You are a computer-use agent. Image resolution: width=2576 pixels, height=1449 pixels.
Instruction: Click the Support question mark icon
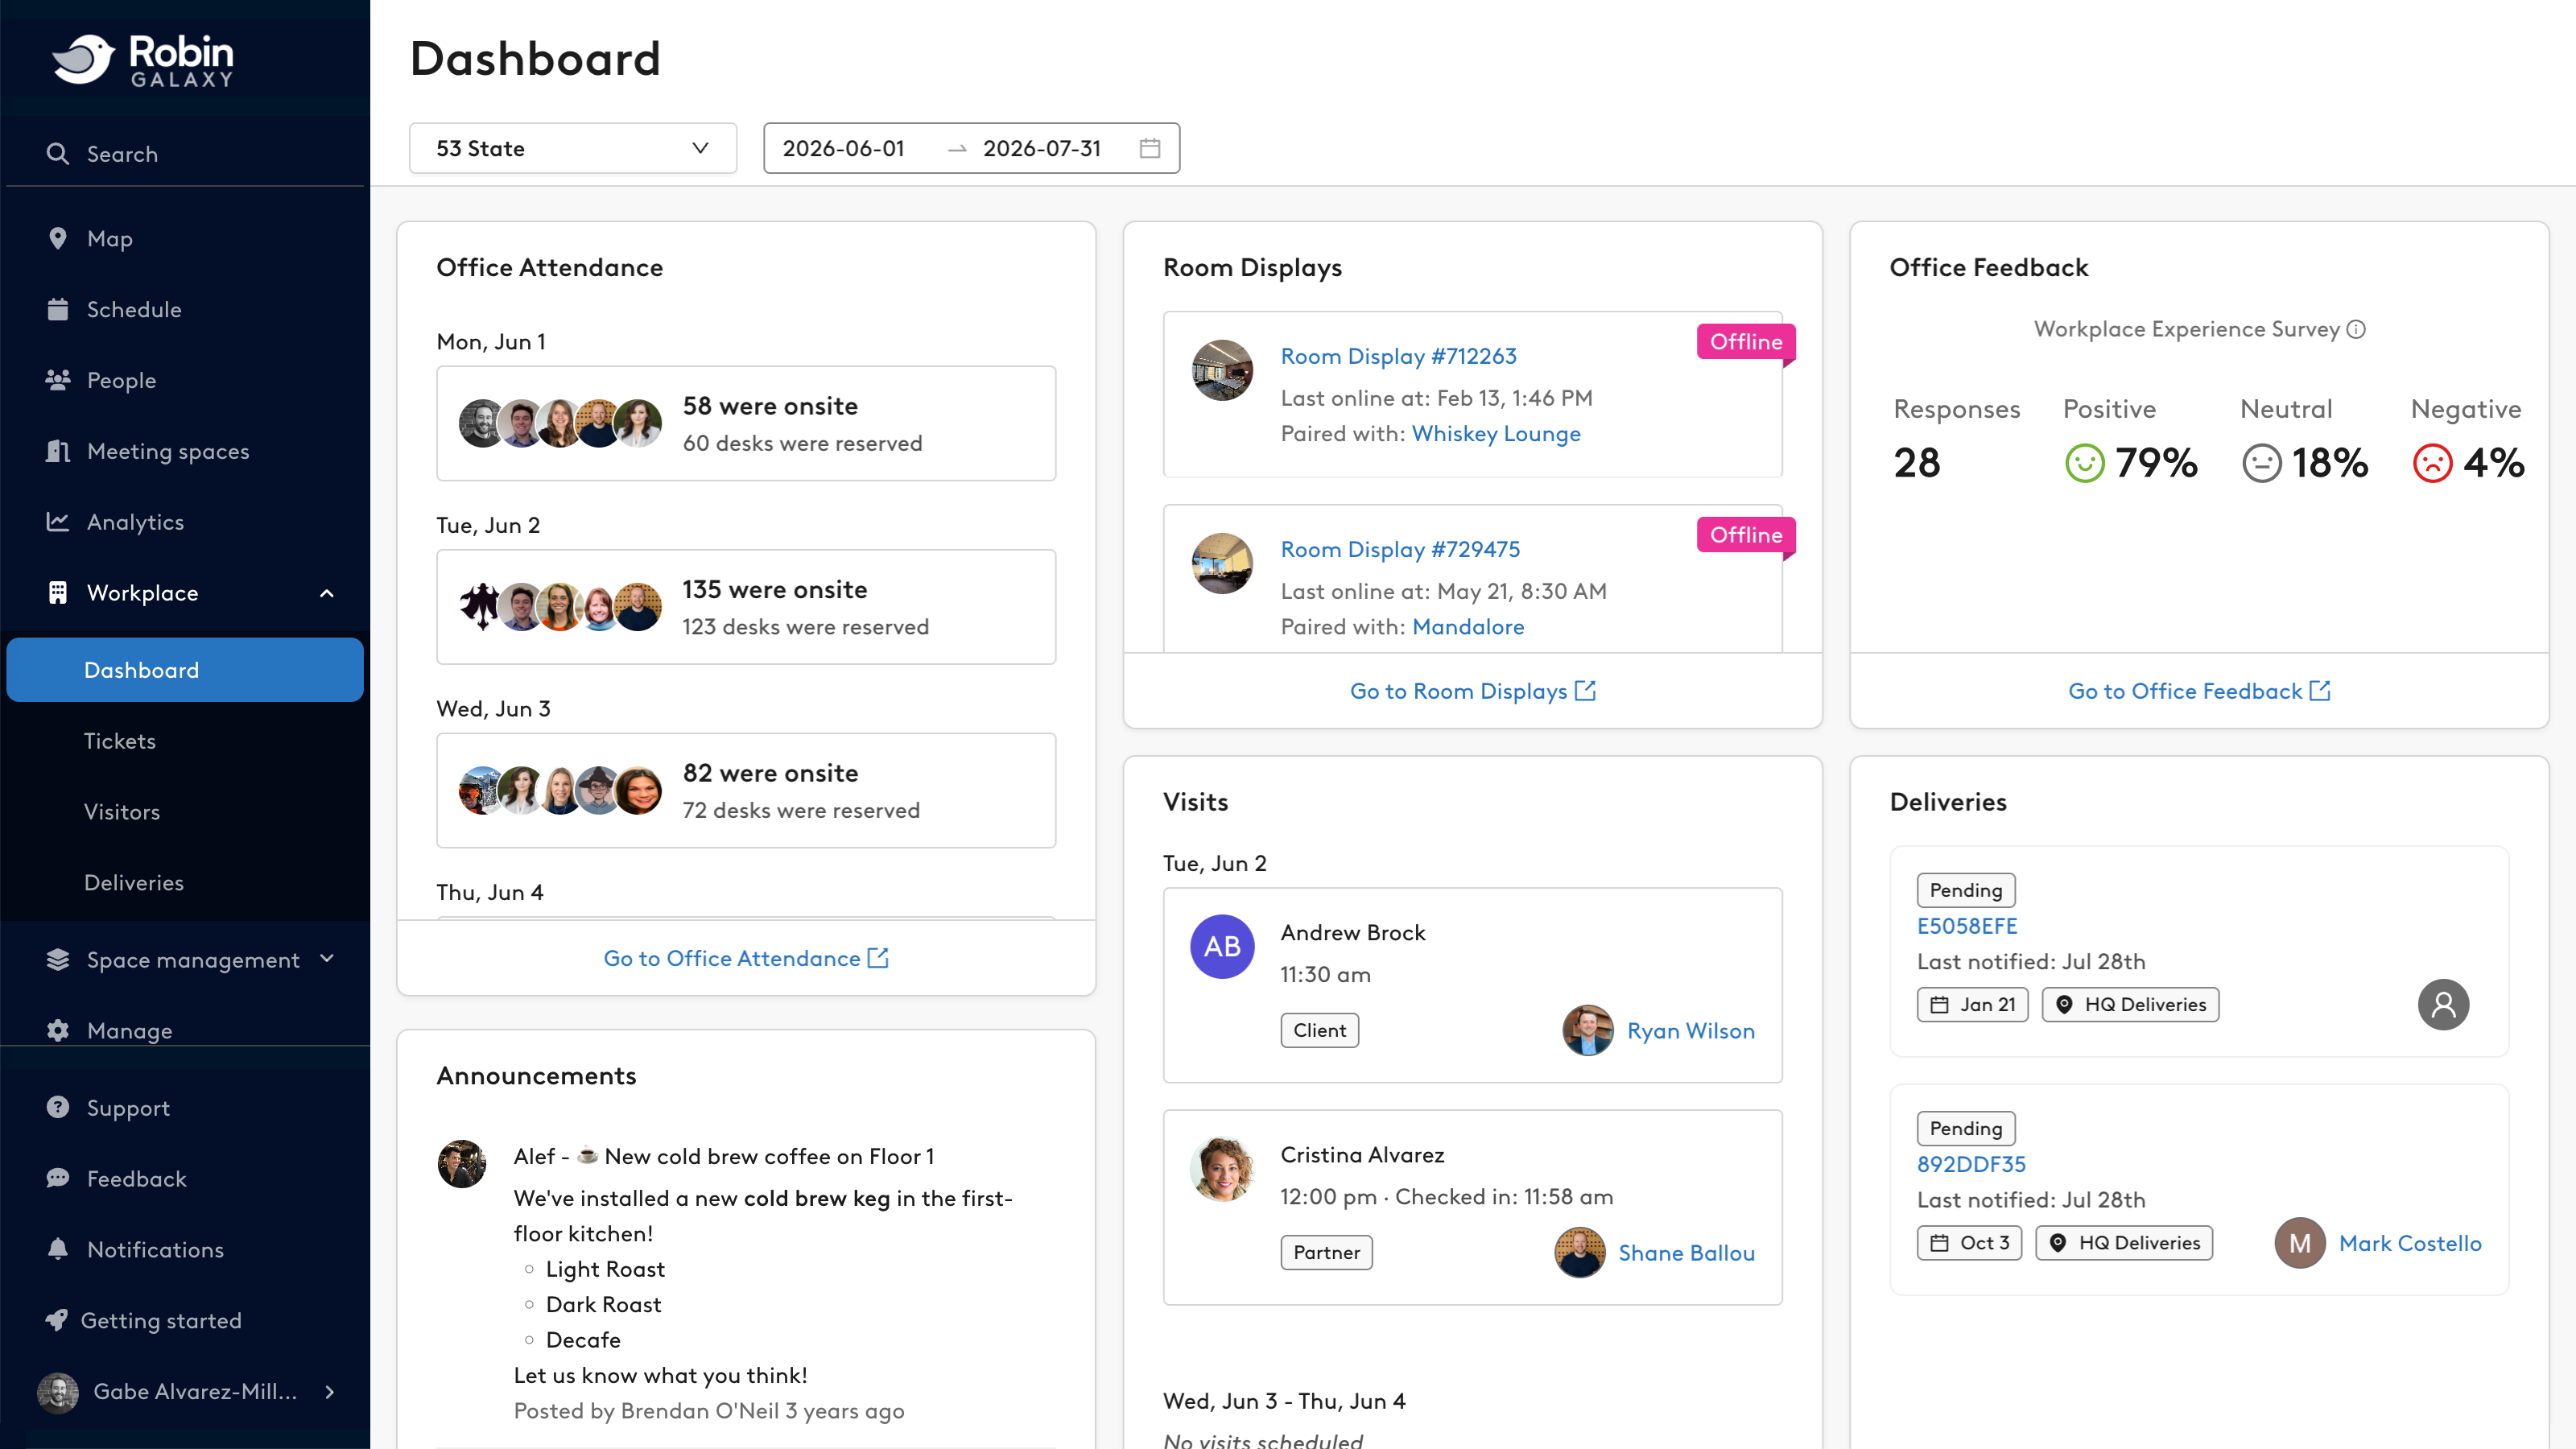58,1107
